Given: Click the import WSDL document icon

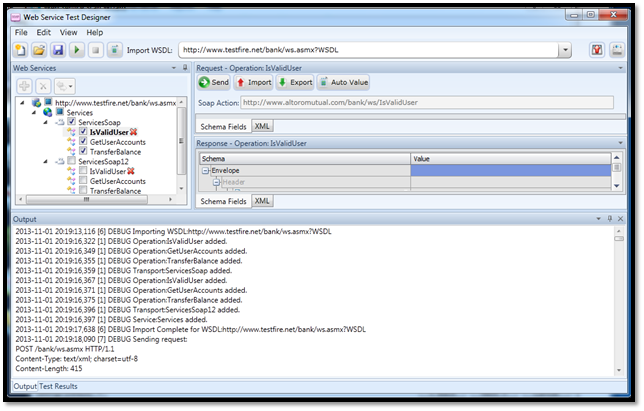Looking at the screenshot, I should (x=114, y=50).
